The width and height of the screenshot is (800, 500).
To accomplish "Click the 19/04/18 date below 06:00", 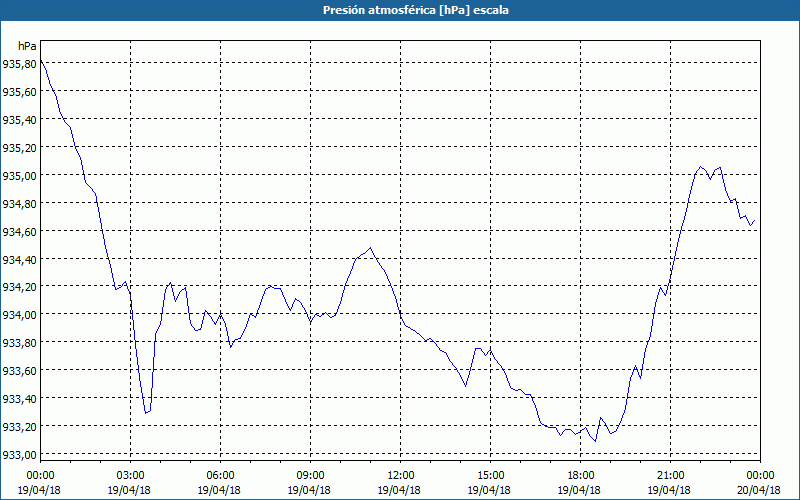I will pos(219,490).
